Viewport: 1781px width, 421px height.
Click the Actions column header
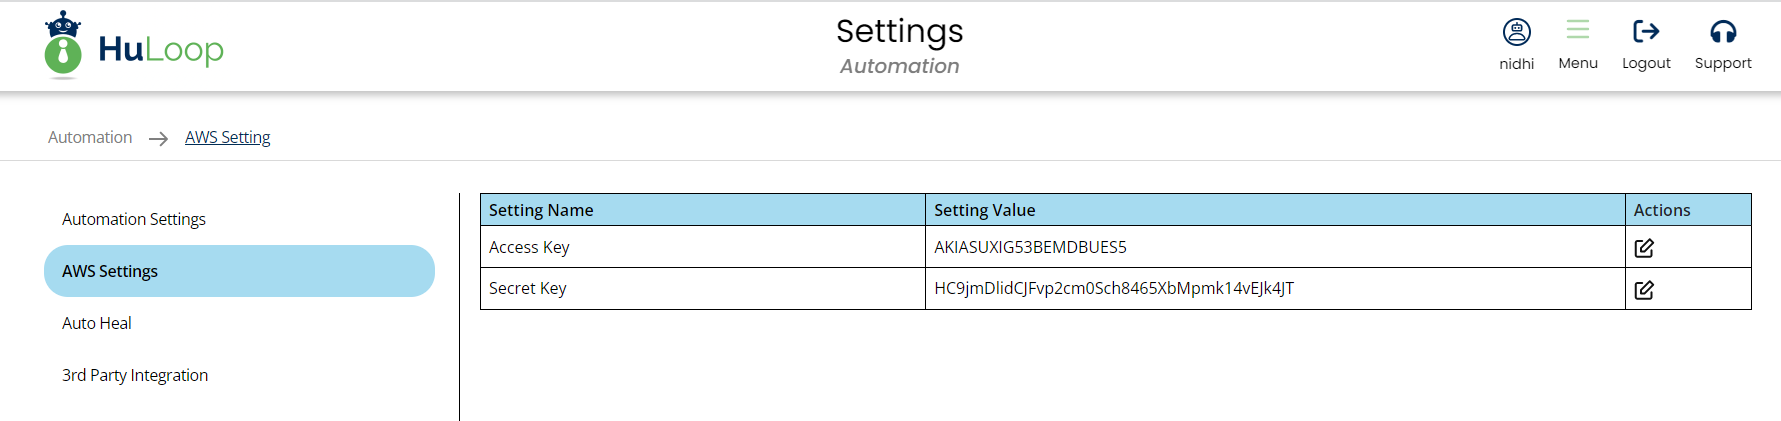(1661, 210)
